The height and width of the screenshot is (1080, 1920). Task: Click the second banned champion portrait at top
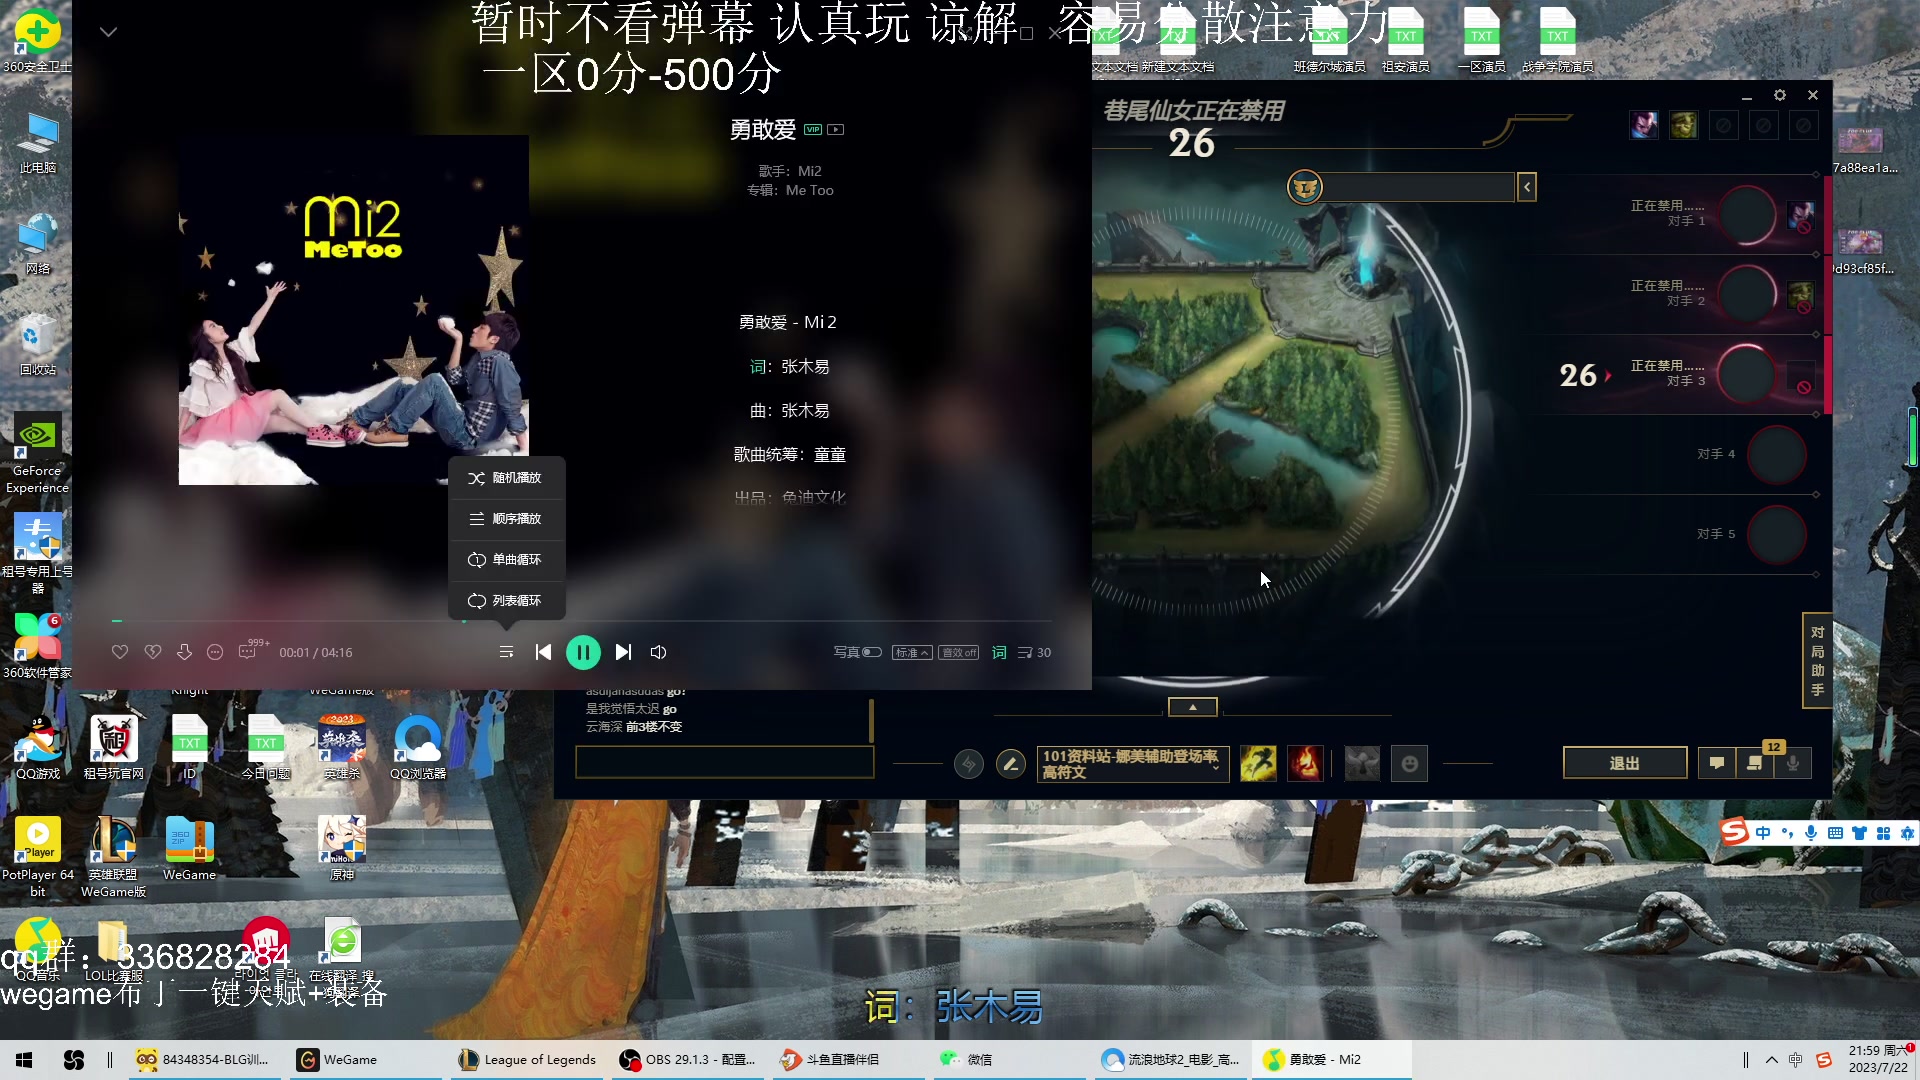1684,125
